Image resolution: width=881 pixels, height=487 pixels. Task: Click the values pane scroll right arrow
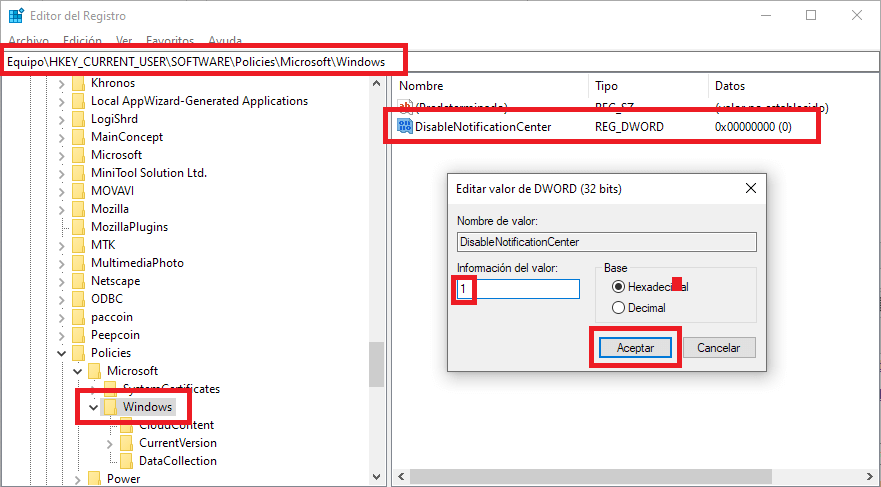point(870,477)
